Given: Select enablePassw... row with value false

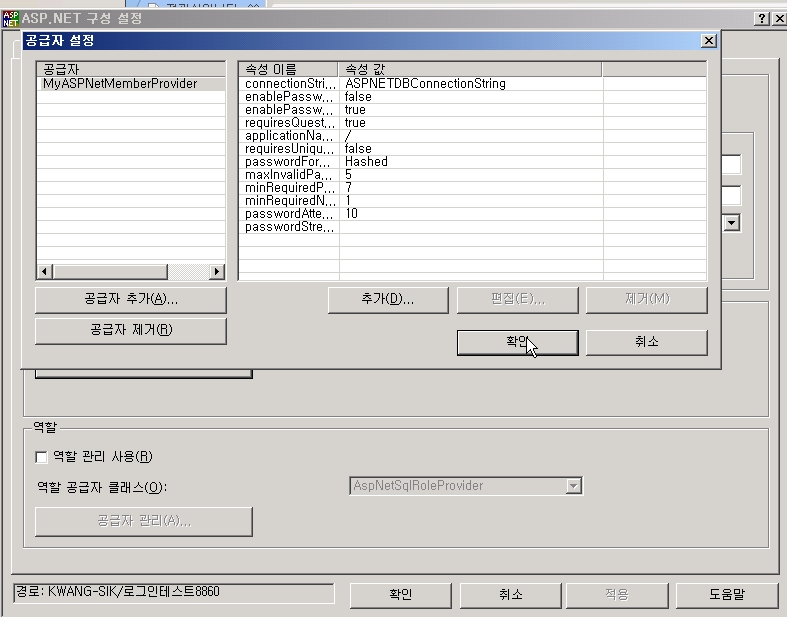Looking at the screenshot, I should tap(472, 96).
